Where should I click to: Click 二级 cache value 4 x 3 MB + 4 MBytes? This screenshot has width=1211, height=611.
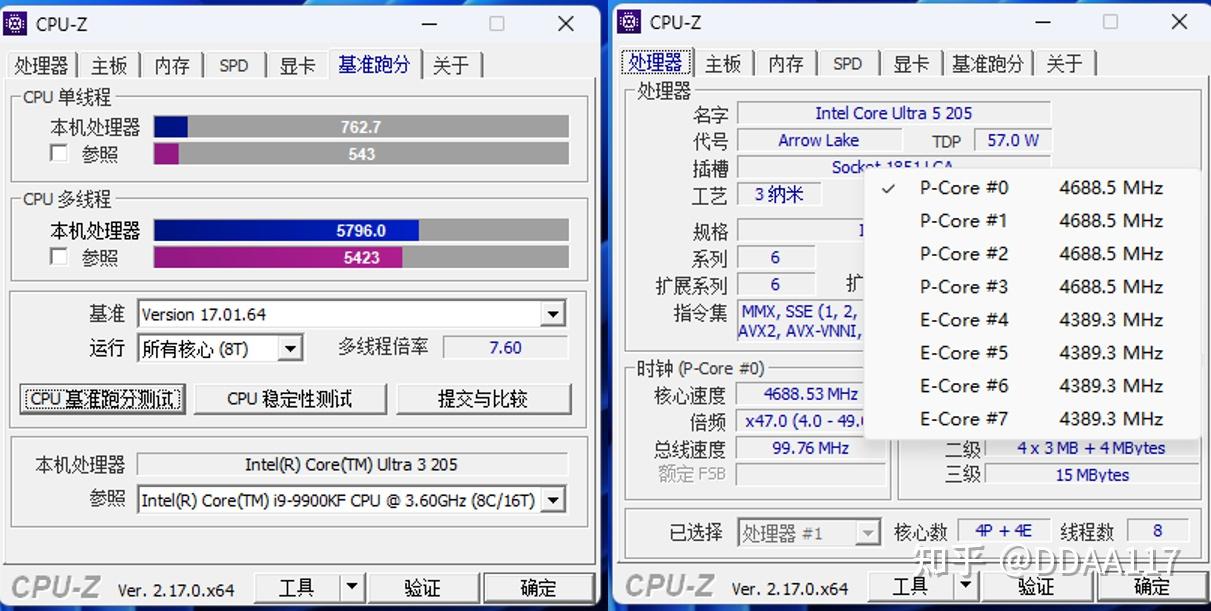tap(1092, 449)
